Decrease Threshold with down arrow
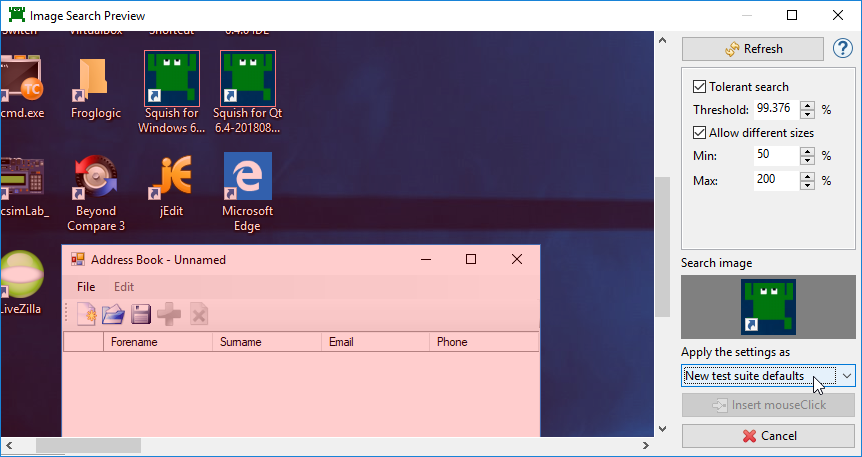This screenshot has width=862, height=457. click(x=807, y=114)
